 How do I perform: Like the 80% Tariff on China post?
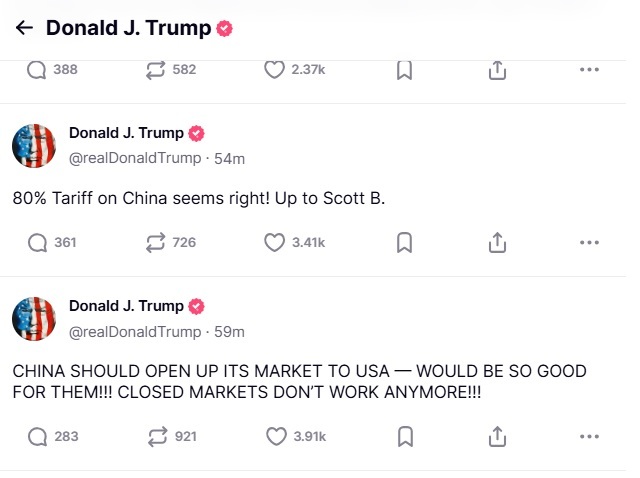[275, 242]
